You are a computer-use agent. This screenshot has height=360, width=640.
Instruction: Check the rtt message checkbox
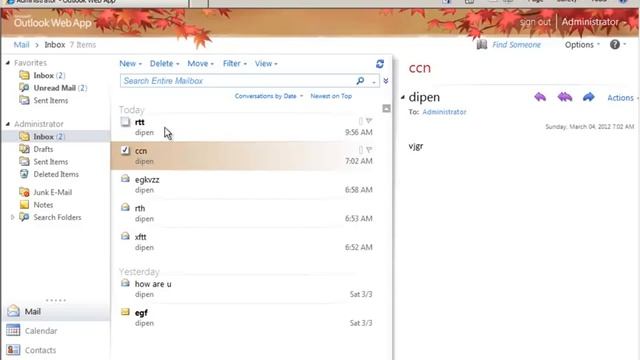click(x=125, y=122)
